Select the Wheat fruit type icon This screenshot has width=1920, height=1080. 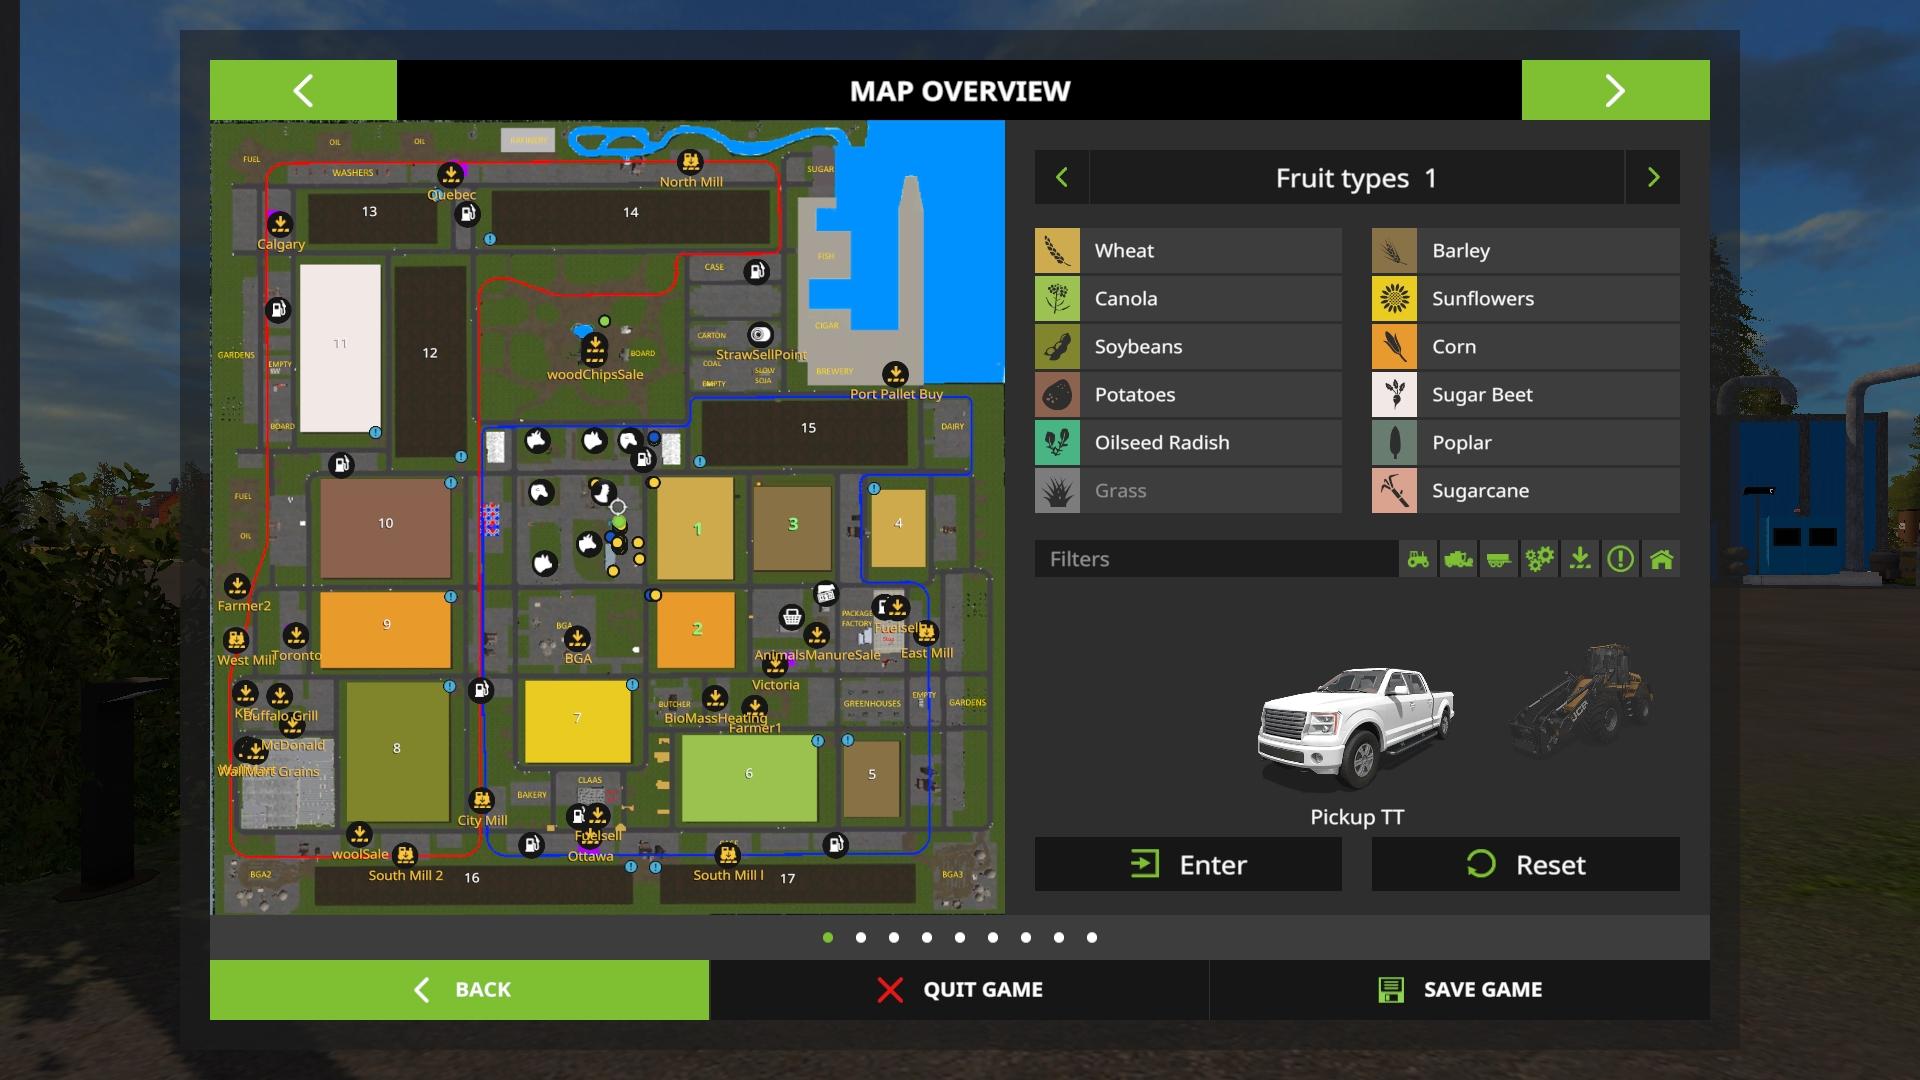point(1057,251)
